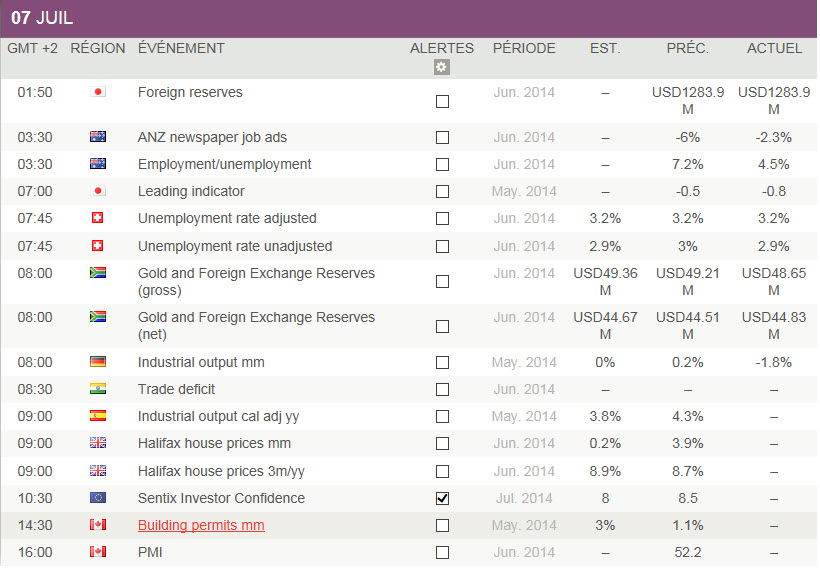Click Spain flag beside Industrial output cal adj
The width and height of the screenshot is (820, 573).
pos(98,416)
